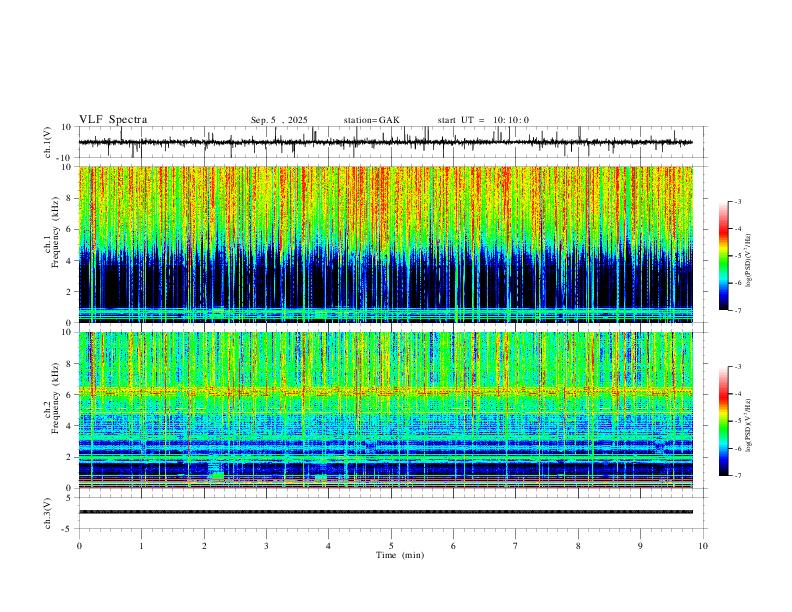The height and width of the screenshot is (612, 792).
Task: Click the time axis tick label "2"
Action: [x=204, y=546]
